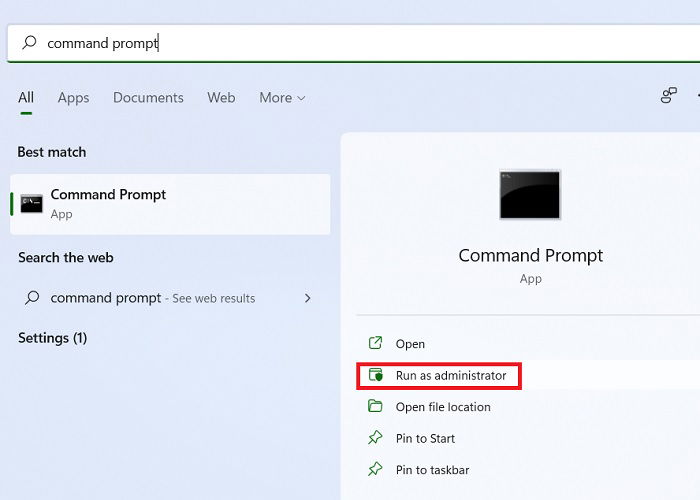Click the pin icon beside Pin to Start
The width and height of the screenshot is (700, 500).
coord(375,438)
